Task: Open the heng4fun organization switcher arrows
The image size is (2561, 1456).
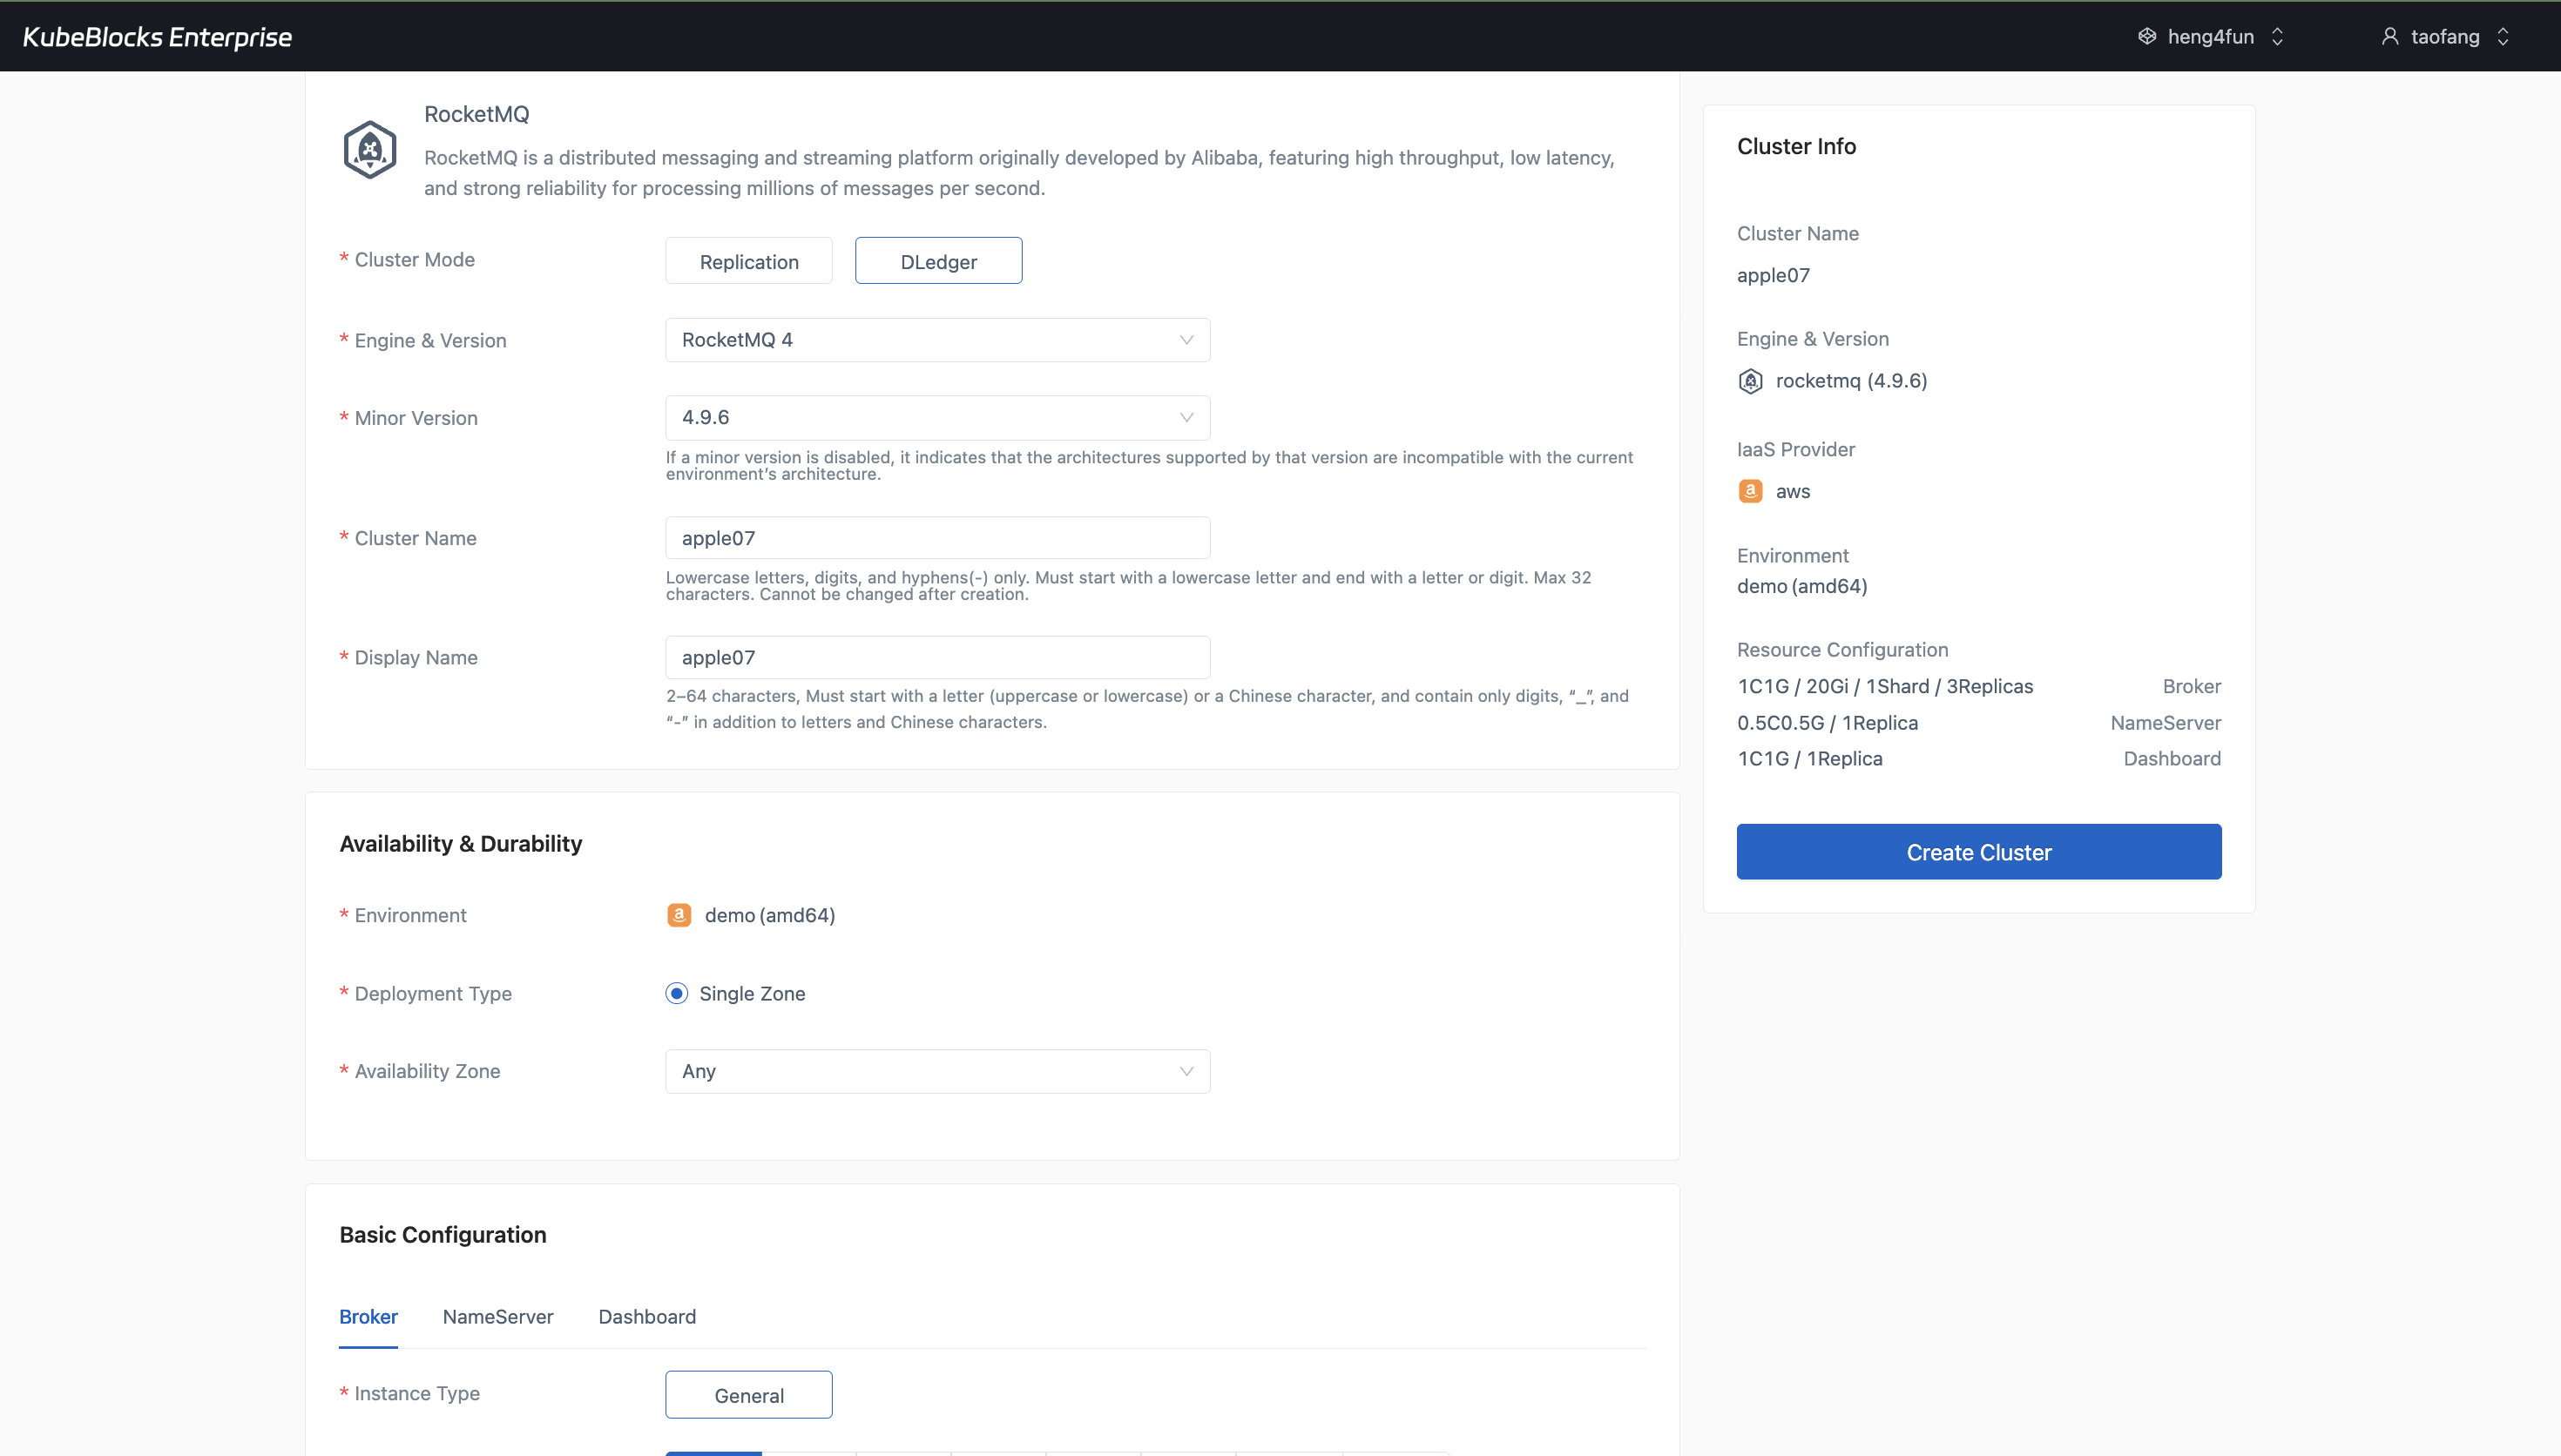Action: click(x=2277, y=36)
